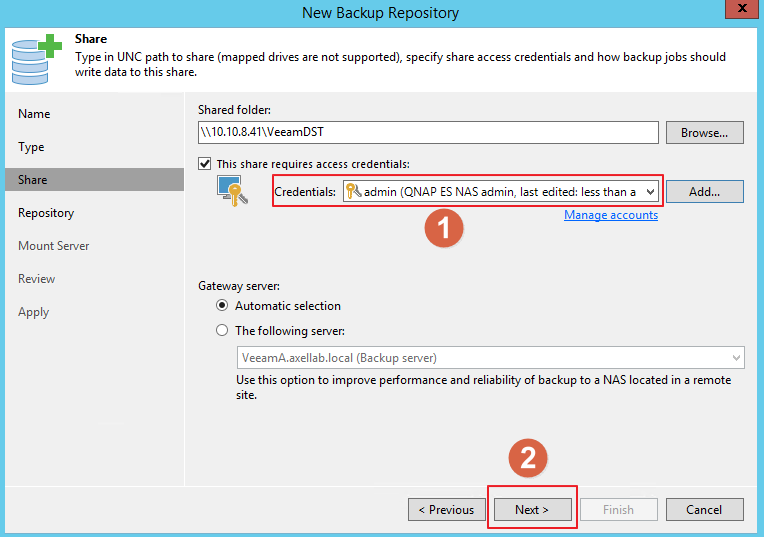Screen dimensions: 764x537
Task: Click the key icon inside Credentials field
Action: point(353,191)
